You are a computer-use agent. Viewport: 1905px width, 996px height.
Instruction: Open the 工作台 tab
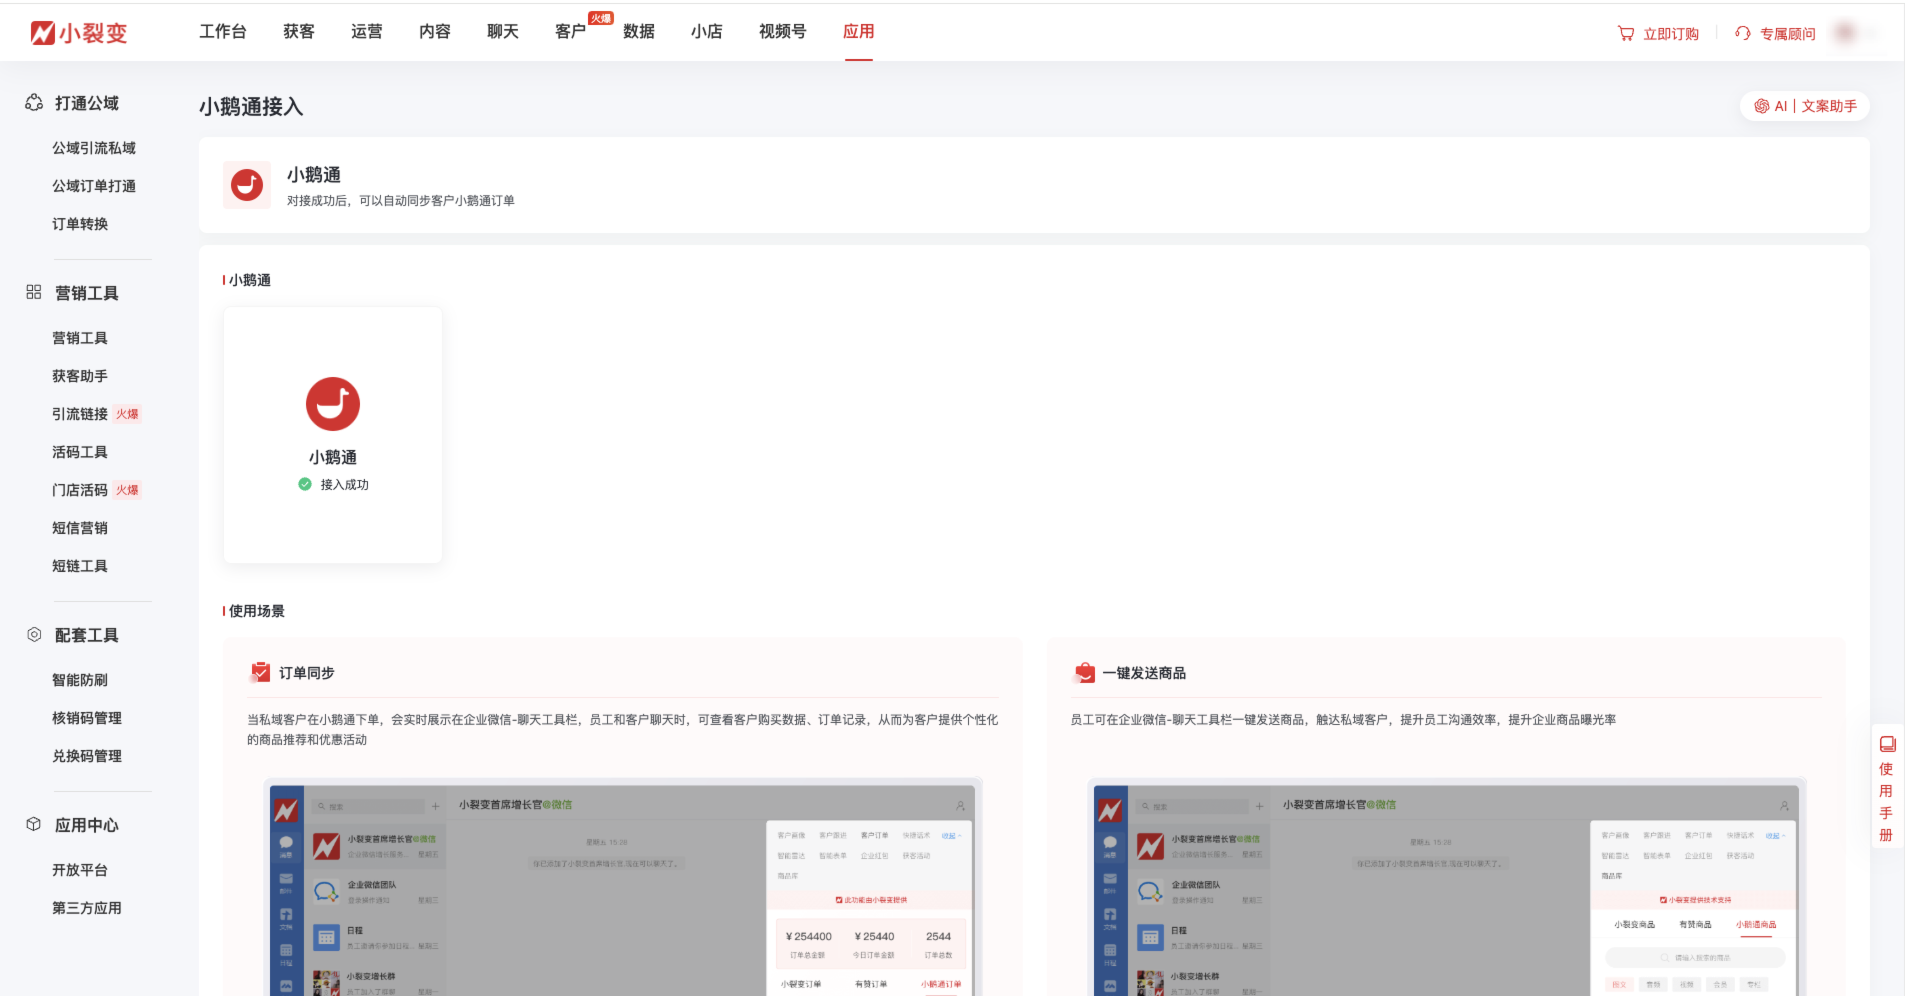[x=223, y=32]
